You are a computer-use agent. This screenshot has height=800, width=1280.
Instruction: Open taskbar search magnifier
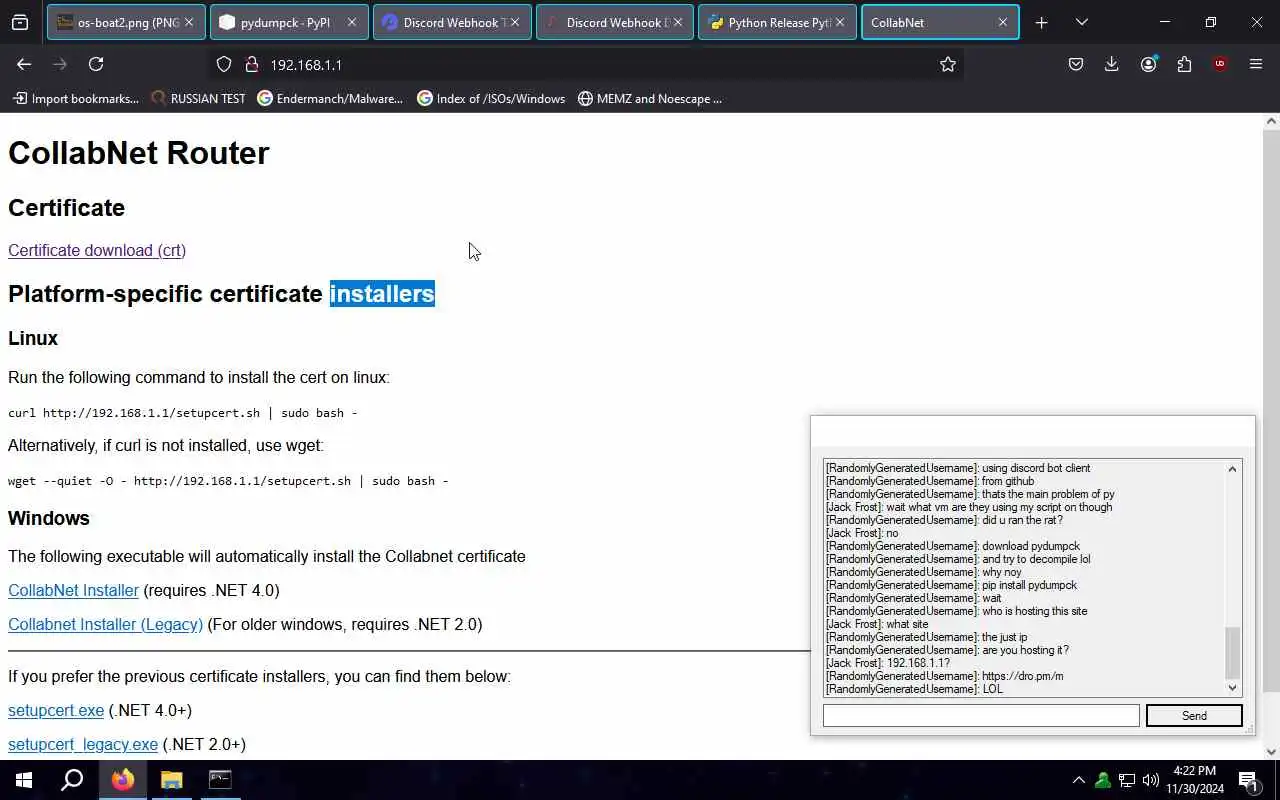click(72, 780)
